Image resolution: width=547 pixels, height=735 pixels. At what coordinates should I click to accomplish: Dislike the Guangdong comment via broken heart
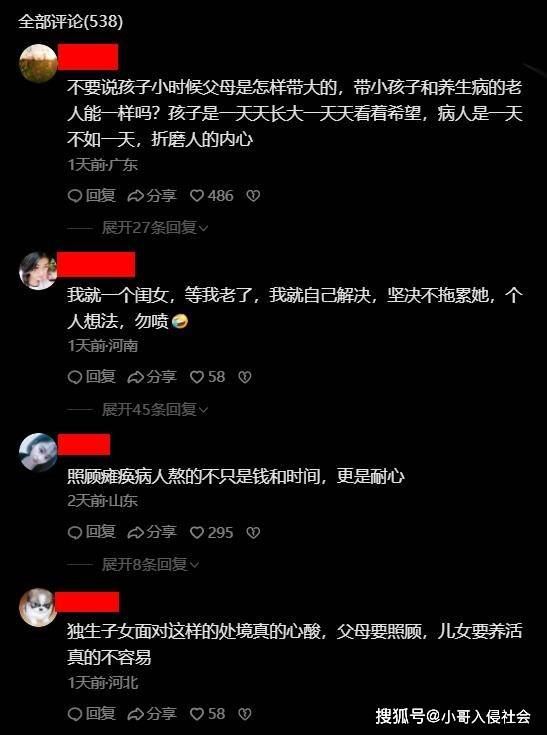point(253,195)
